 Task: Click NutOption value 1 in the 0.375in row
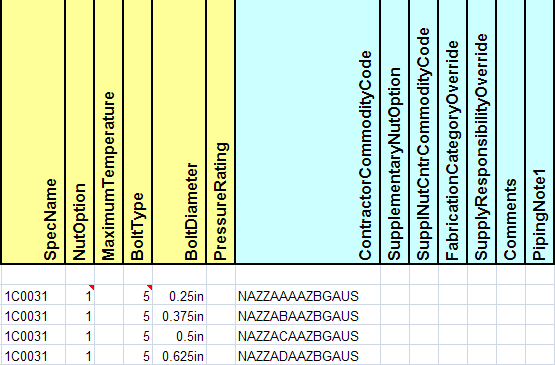coord(80,315)
